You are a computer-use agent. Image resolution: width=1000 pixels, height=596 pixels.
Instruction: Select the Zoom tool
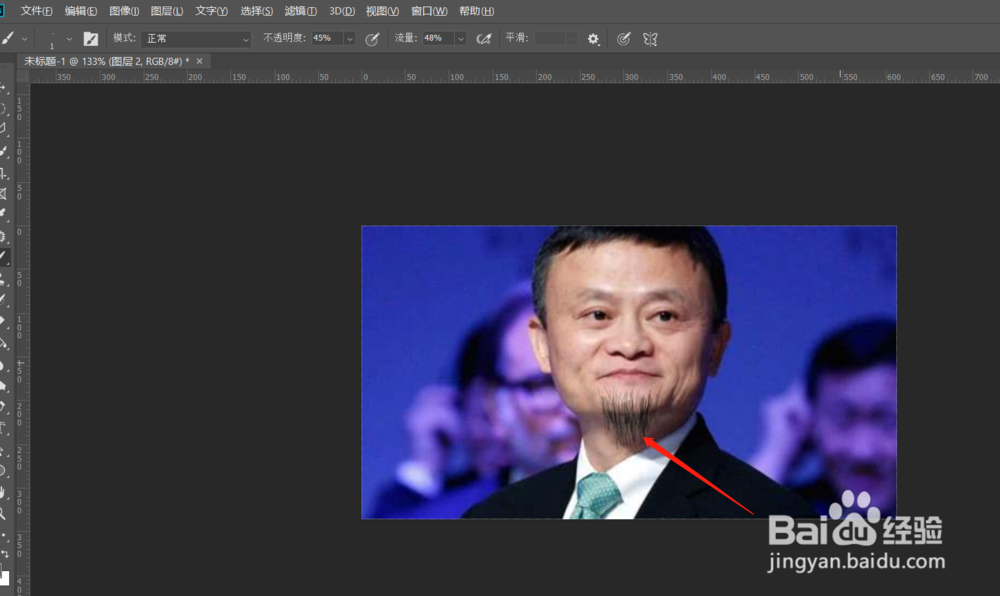click(3, 513)
